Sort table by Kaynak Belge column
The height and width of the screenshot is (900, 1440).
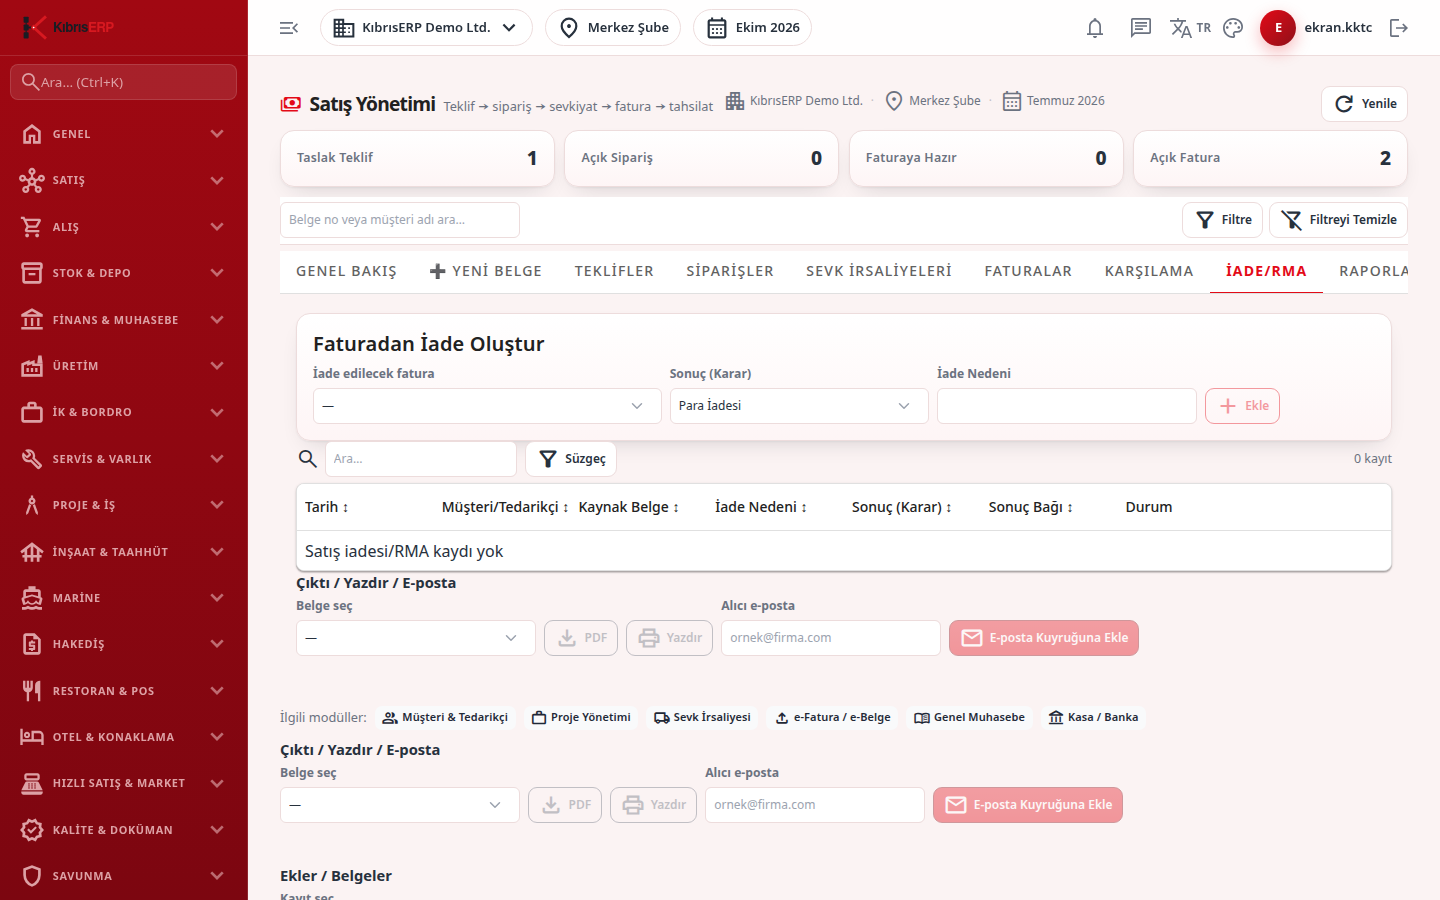(x=629, y=507)
